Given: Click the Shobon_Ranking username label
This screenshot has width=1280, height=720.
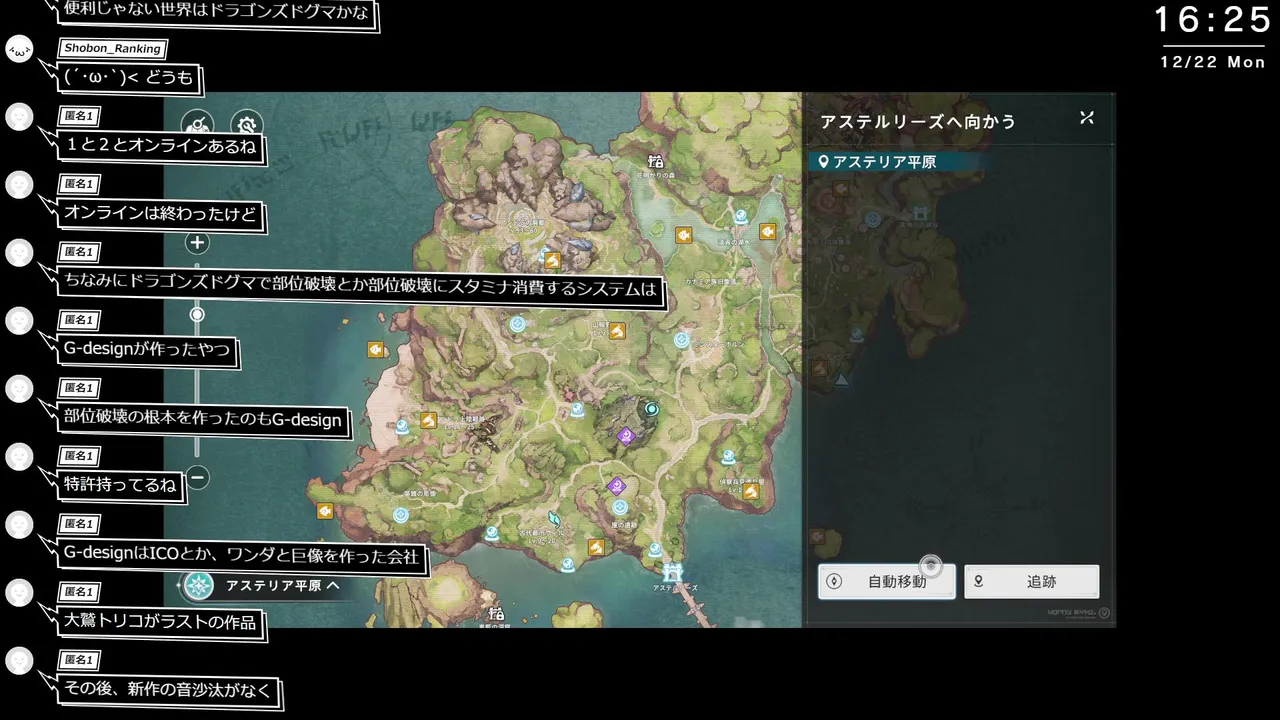Looking at the screenshot, I should [112, 48].
